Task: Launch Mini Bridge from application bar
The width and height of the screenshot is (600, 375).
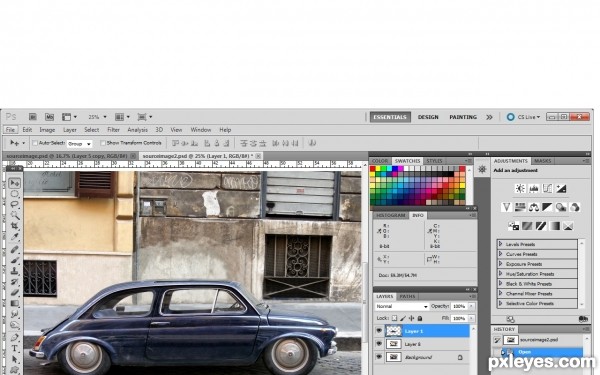Action: click(49, 117)
